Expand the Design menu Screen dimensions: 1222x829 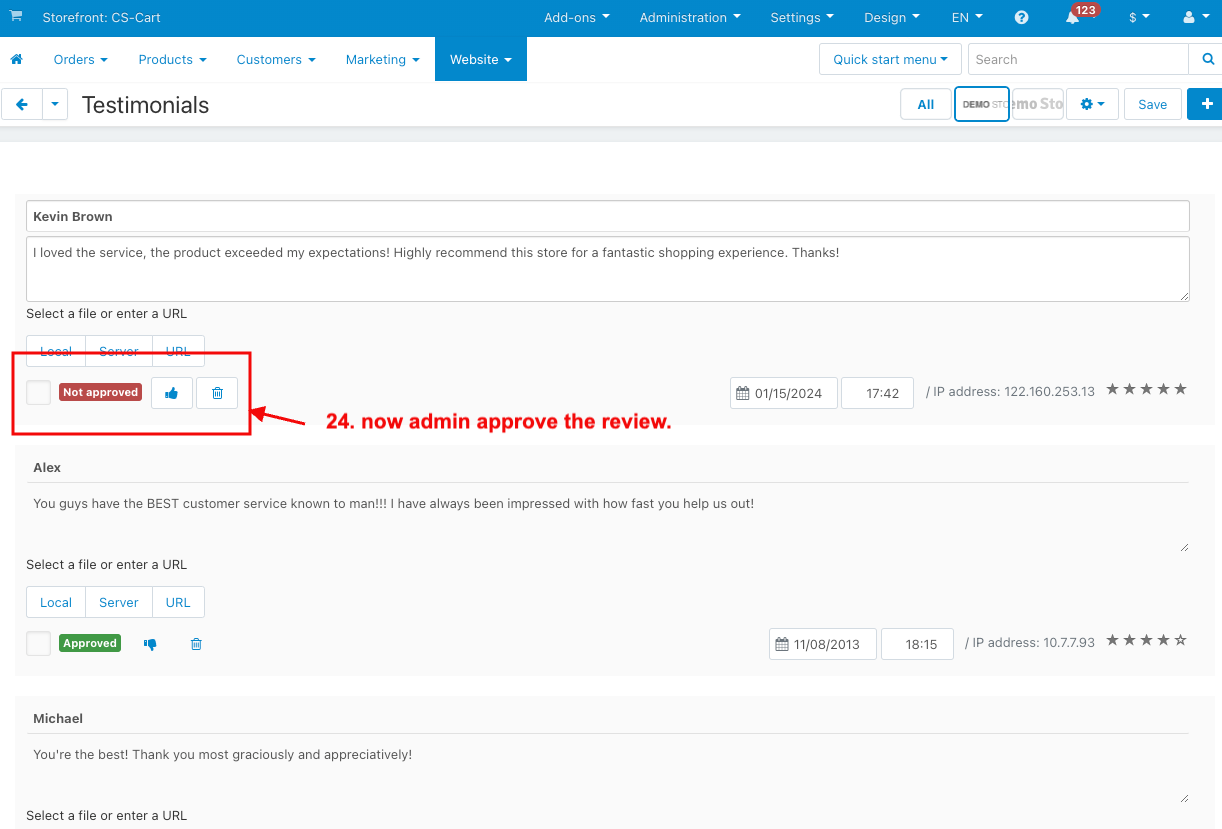click(x=892, y=17)
